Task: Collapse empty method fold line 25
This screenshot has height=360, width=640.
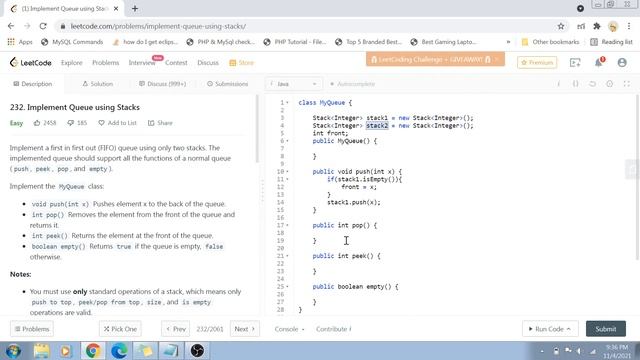Action: [287, 287]
